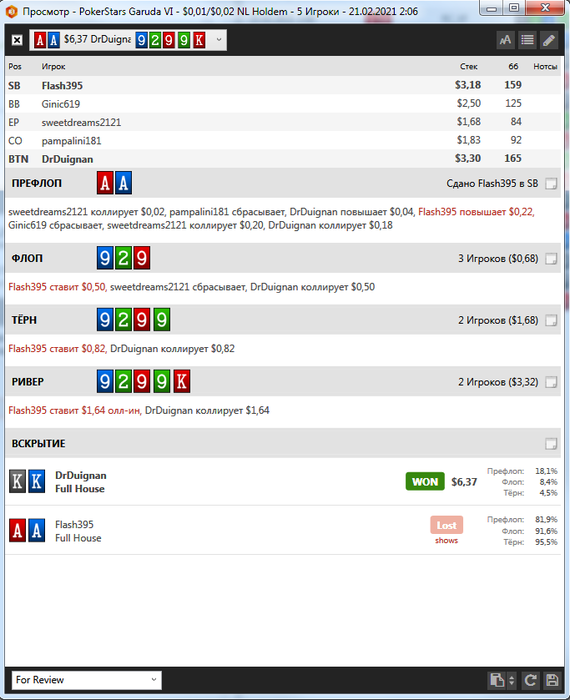The image size is (570, 700).
Task: Click '2 Игроков ($1,68)' pot info
Action: [498, 320]
